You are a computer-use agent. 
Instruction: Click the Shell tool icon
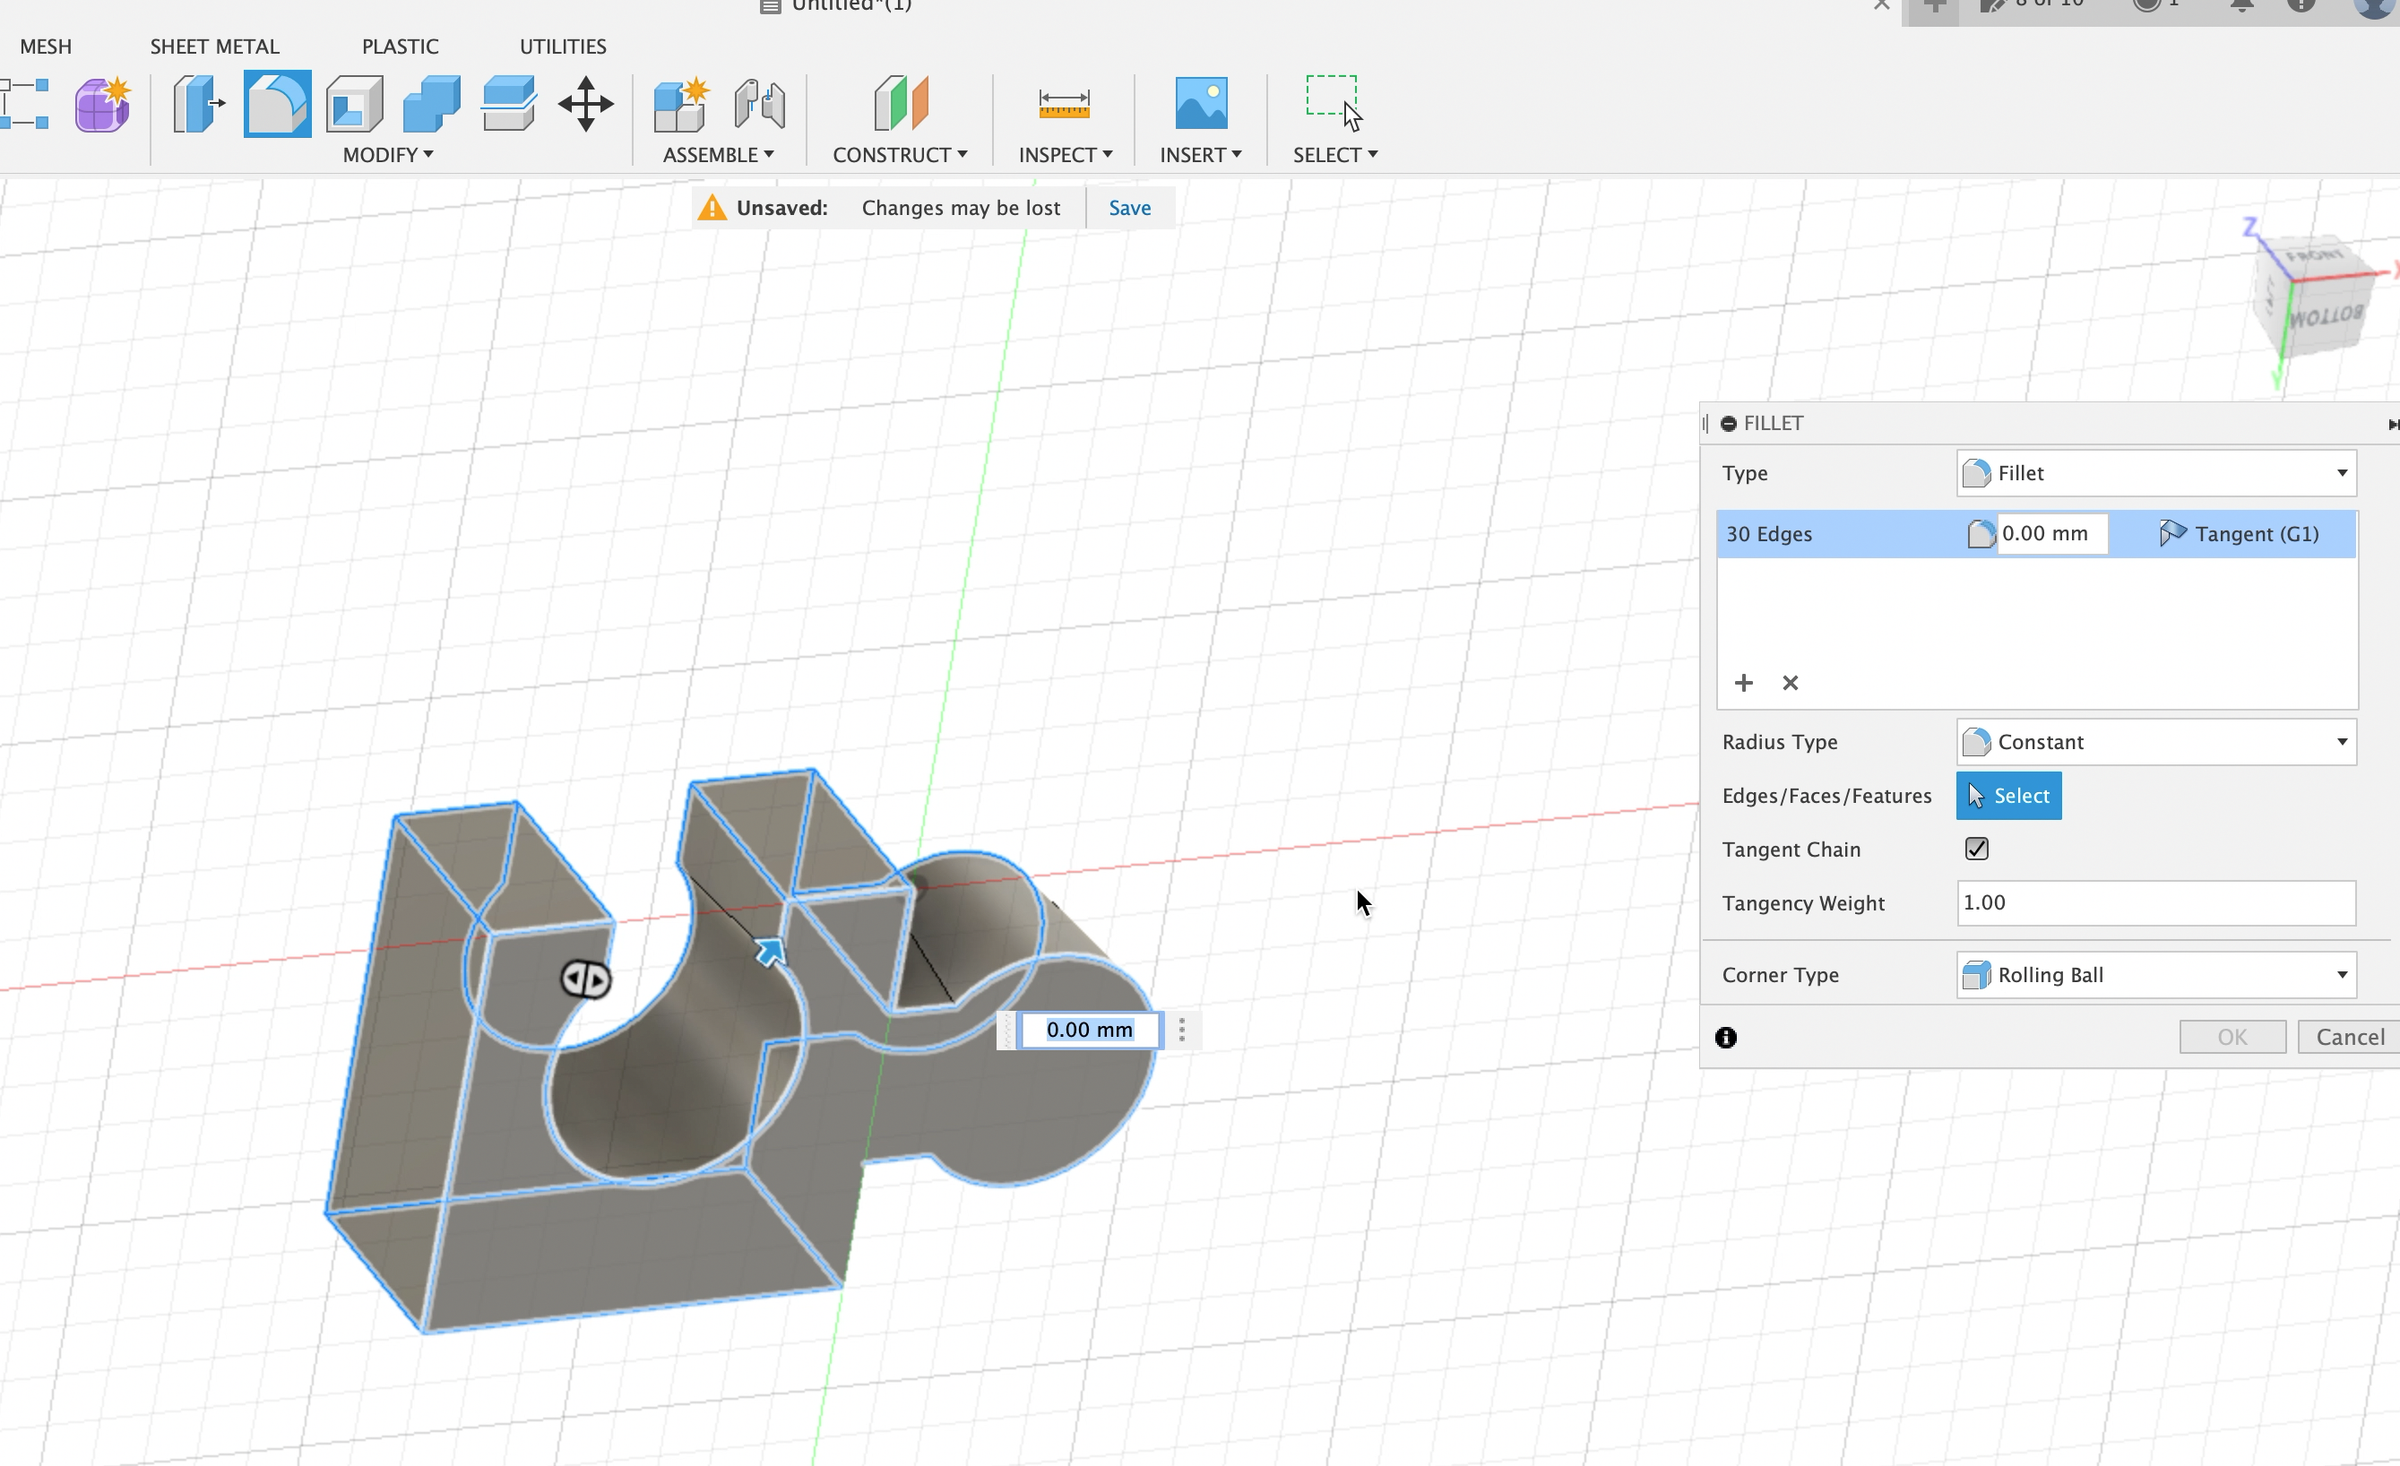tap(354, 104)
